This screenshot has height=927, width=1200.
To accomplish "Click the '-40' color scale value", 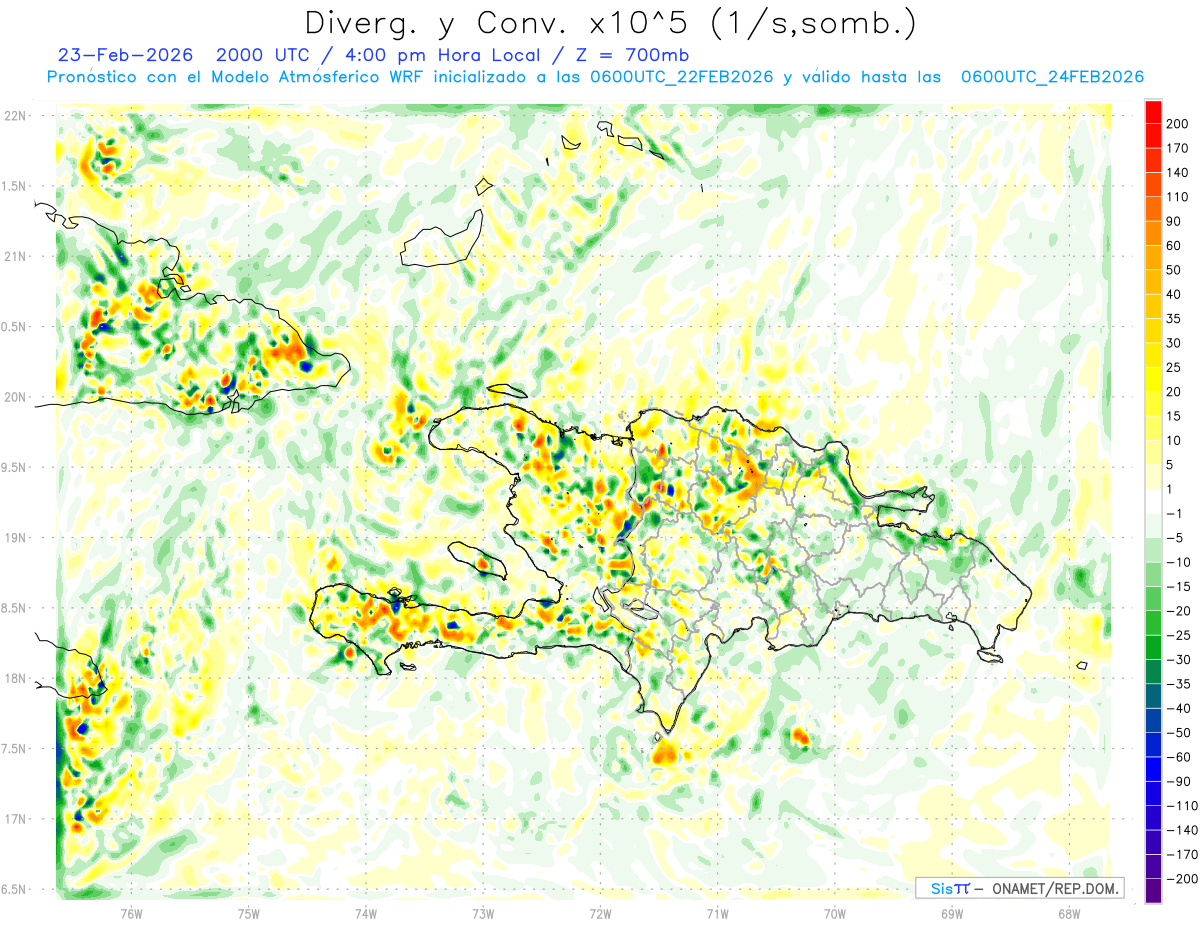I will 1177,708.
